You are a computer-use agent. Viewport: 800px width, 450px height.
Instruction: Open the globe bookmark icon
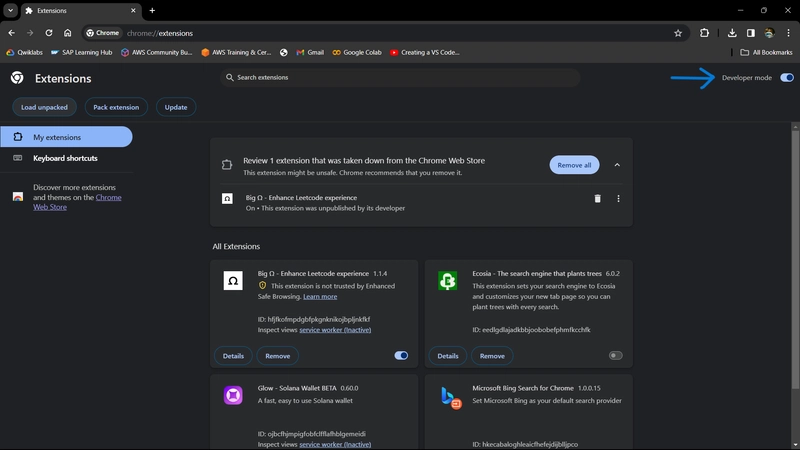pos(284,52)
